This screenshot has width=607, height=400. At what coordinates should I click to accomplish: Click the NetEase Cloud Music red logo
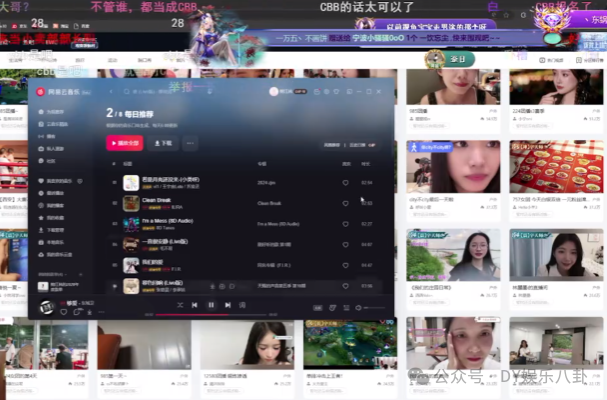[40, 92]
